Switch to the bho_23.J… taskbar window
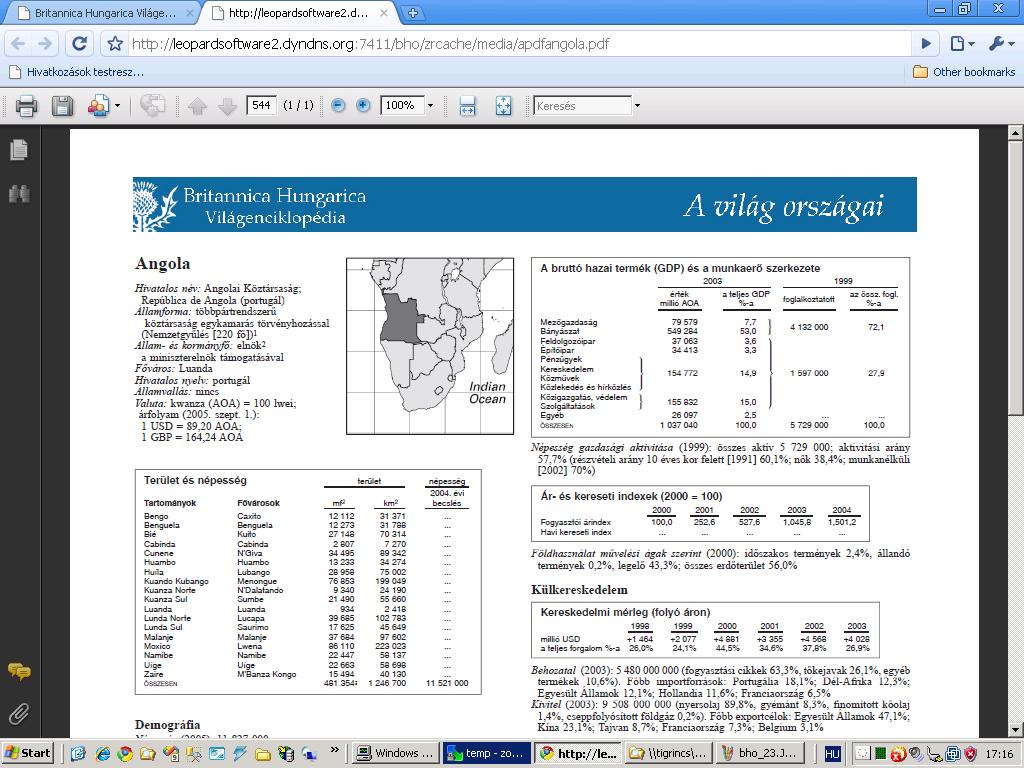1024x768 pixels. click(x=758, y=753)
